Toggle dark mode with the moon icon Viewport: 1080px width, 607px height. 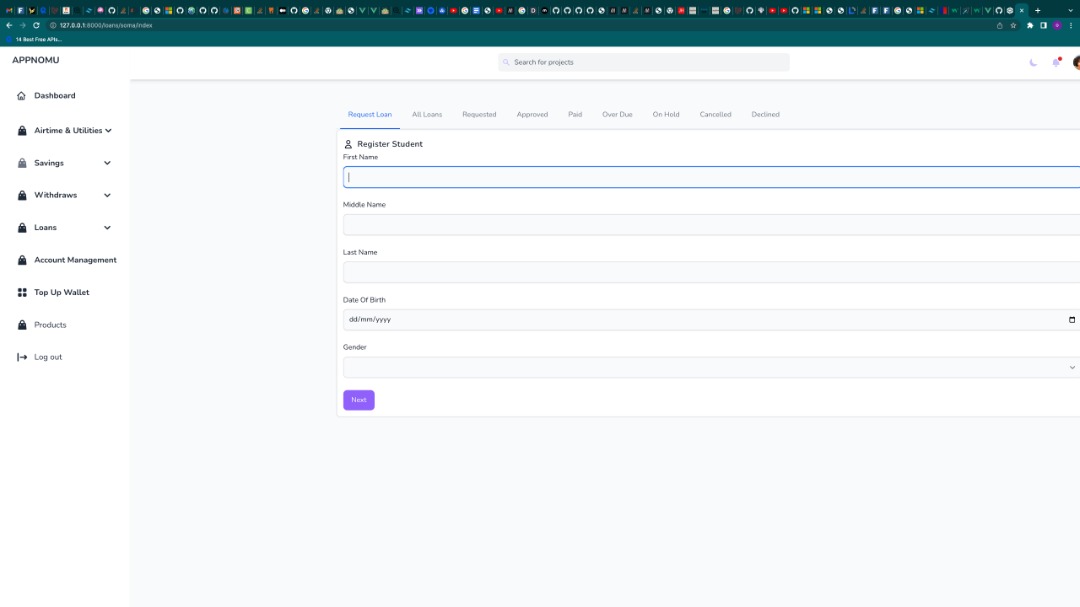[1031, 61]
